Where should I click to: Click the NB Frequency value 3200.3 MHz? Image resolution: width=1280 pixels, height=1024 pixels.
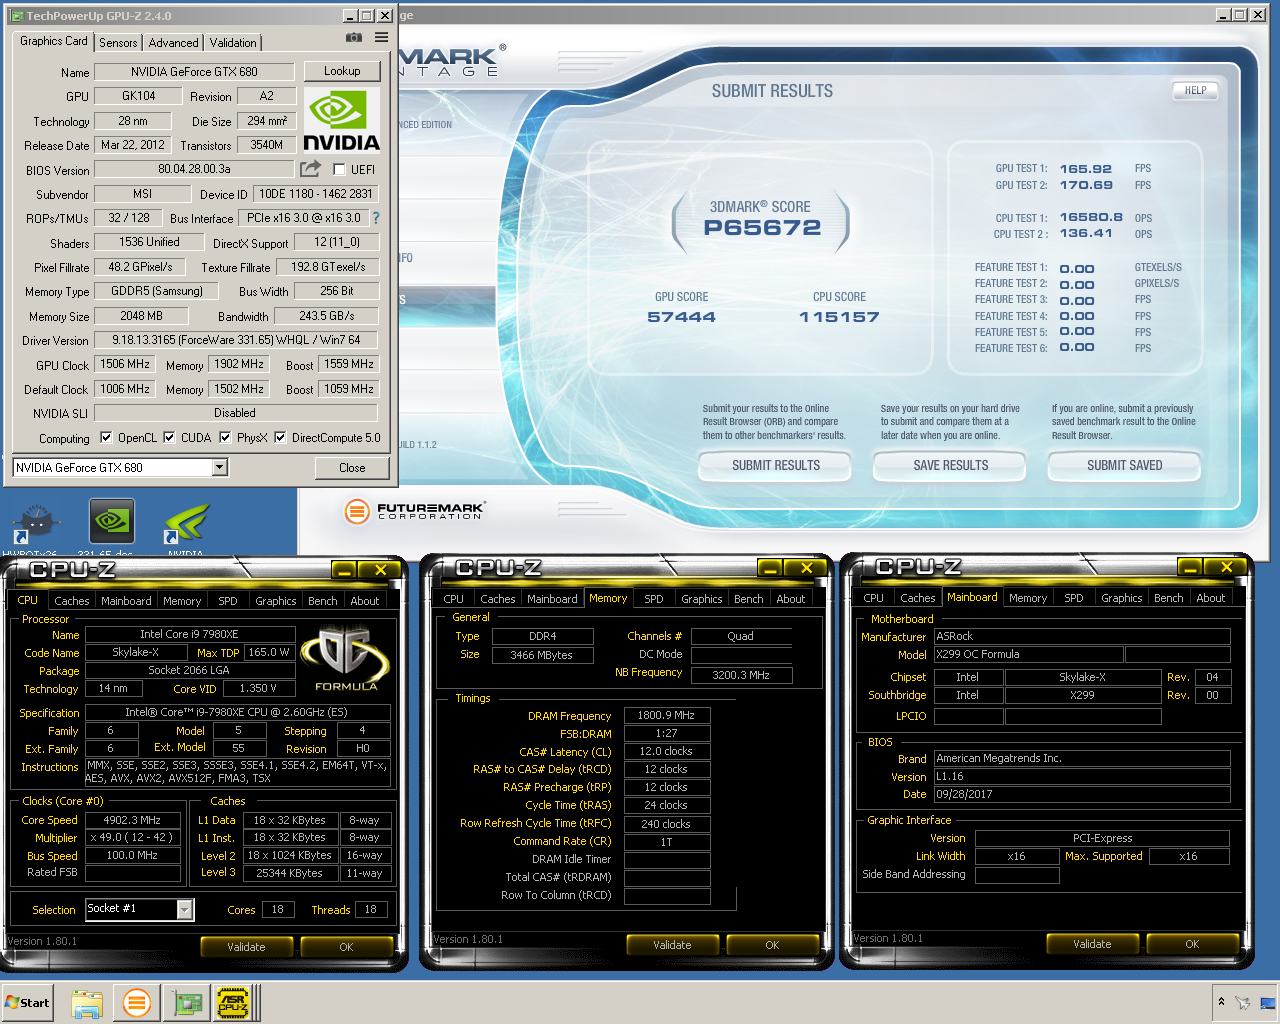click(x=741, y=675)
